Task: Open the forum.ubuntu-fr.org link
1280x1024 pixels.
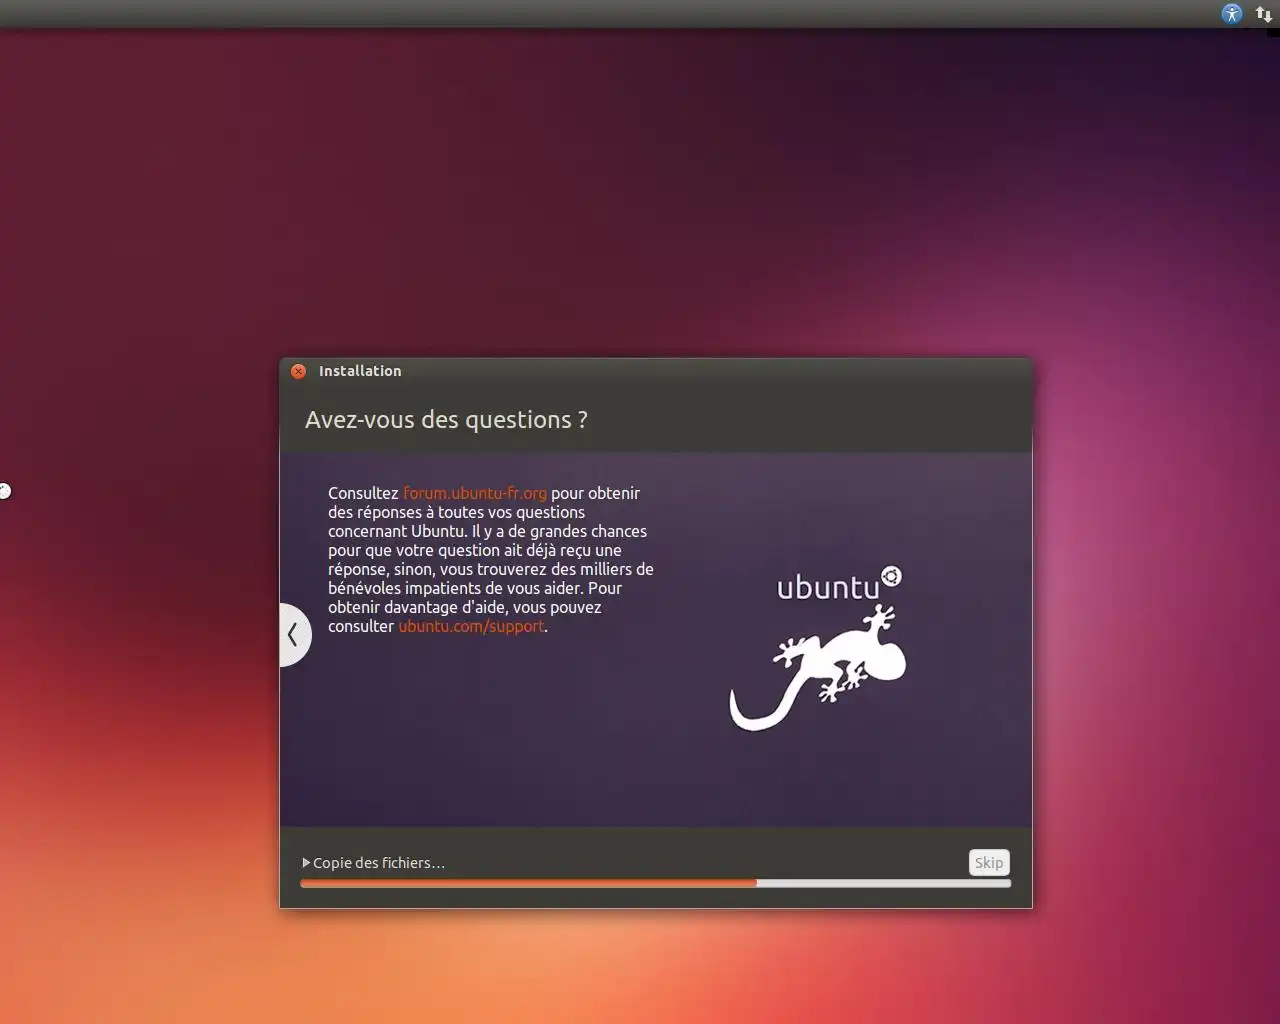Action: [475, 493]
